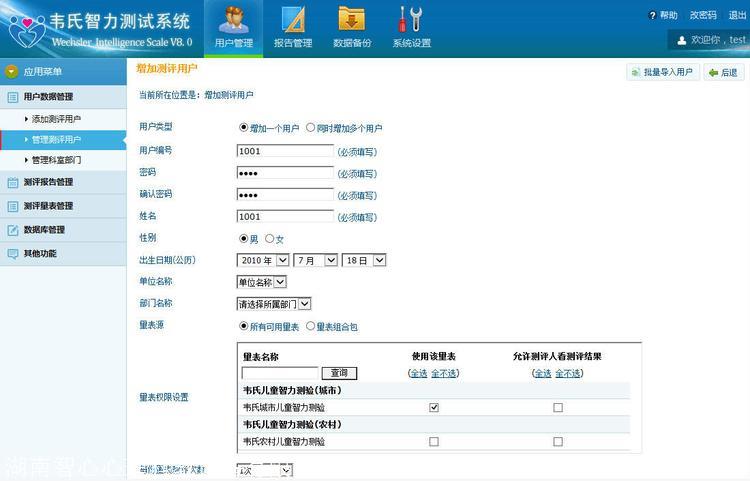Click the 帮助 question mark icon
Image resolution: width=750 pixels, height=481 pixels.
point(652,15)
